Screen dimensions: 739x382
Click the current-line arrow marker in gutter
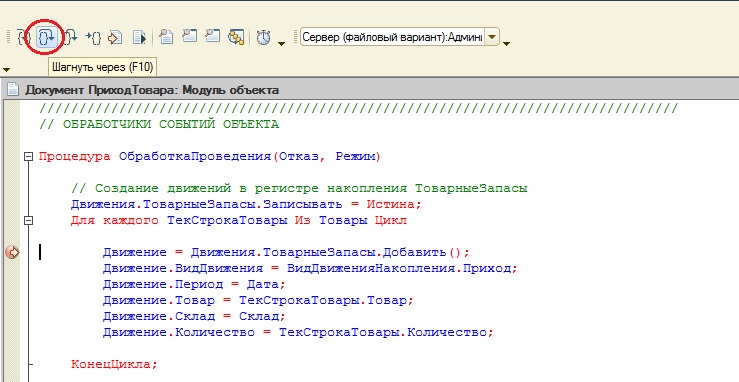tap(12, 252)
